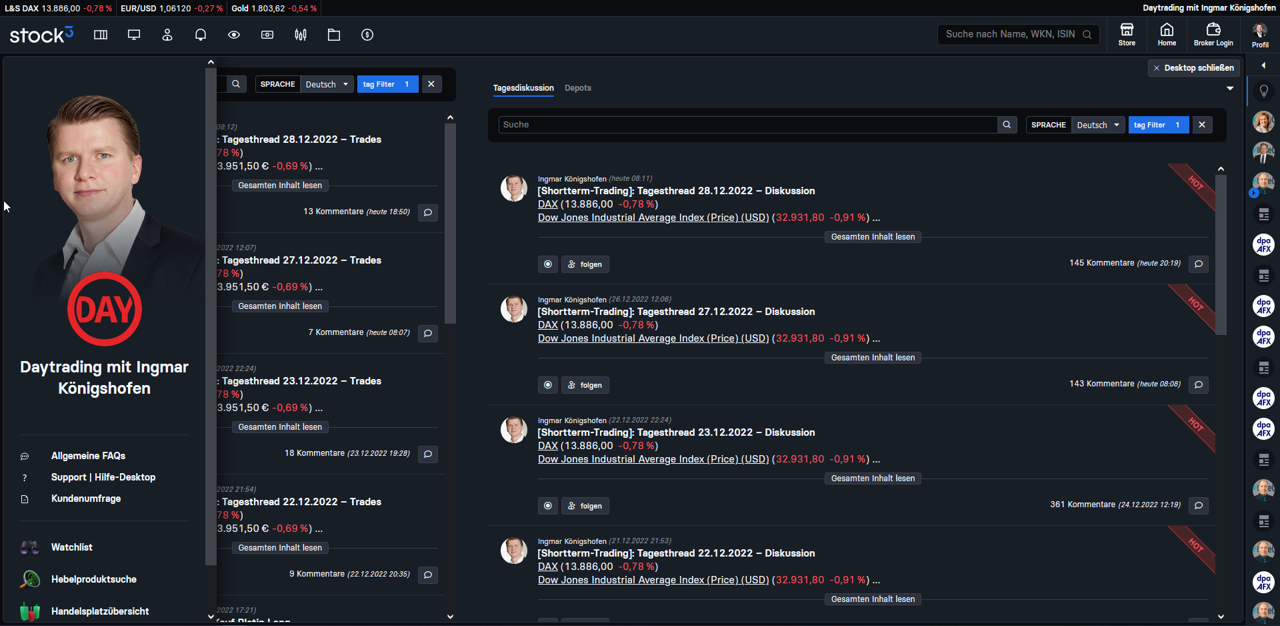Click the lightbulb icon in right sidebar
The width and height of the screenshot is (1280, 626).
1264,91
